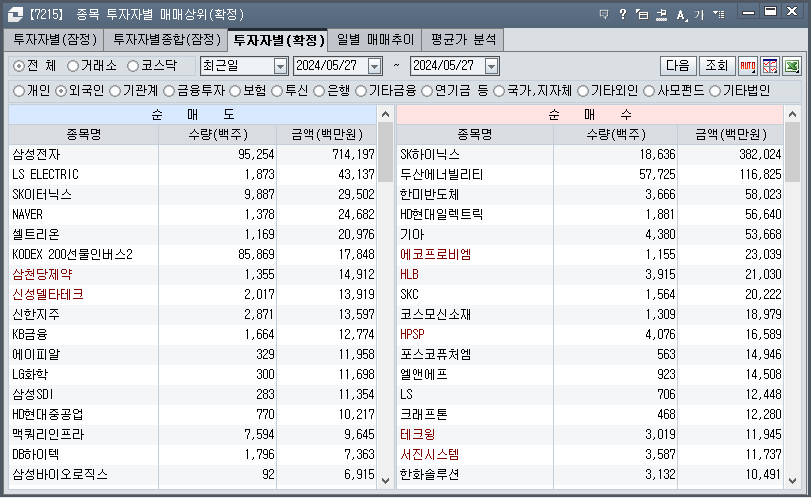811x498 pixels.
Task: Click the net sell list scrollbar thumb
Action: (385, 152)
